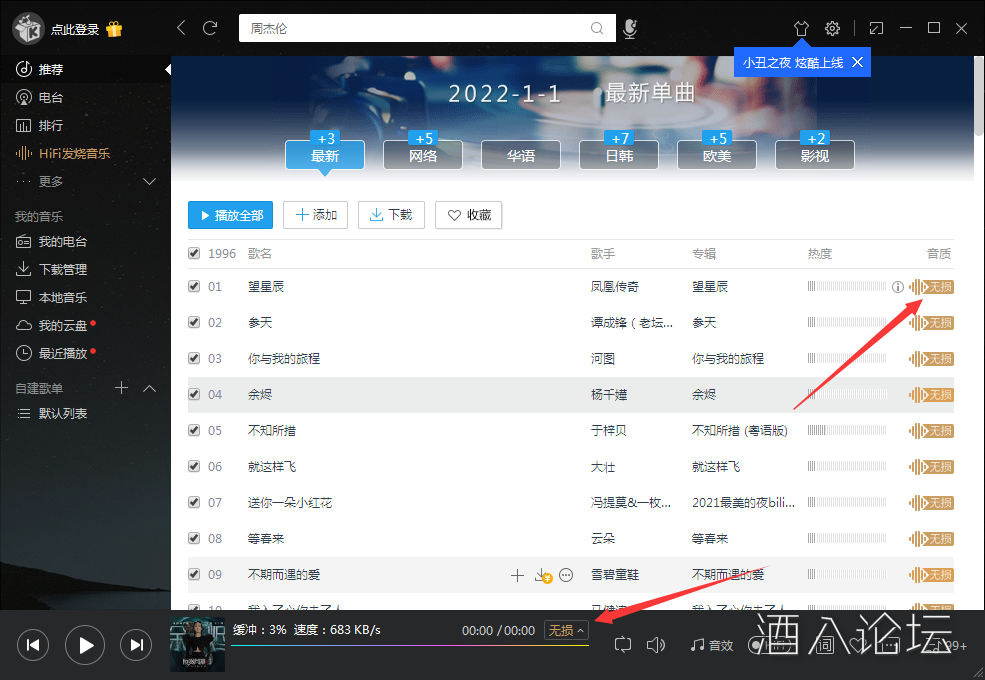Play the previous track
The width and height of the screenshot is (985, 680).
[x=33, y=645]
